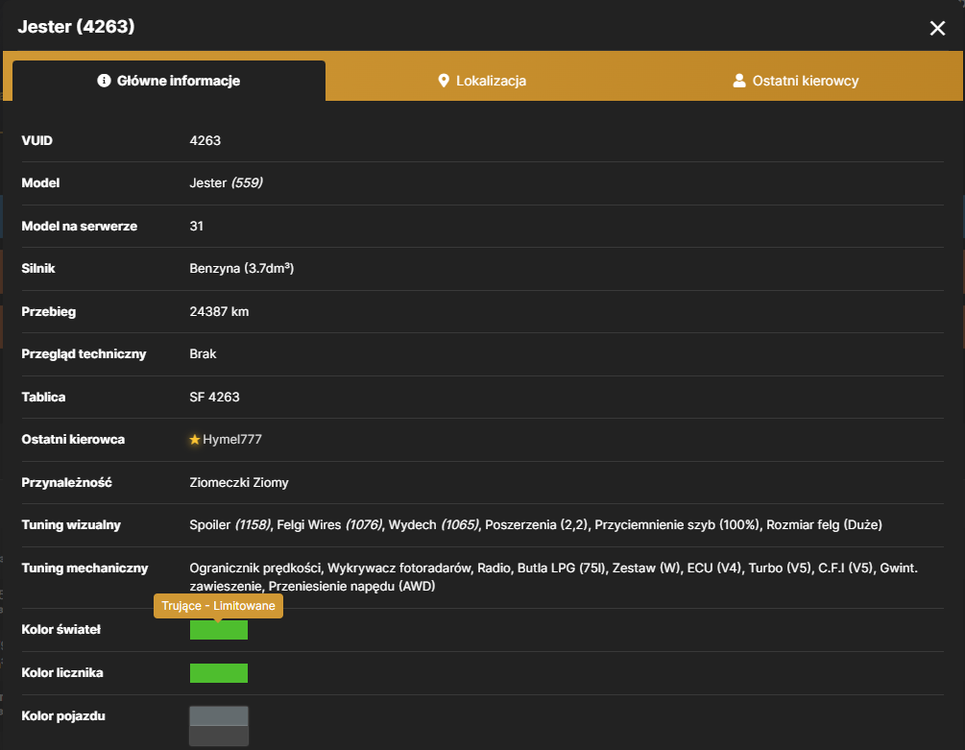
Task: Click the Przynależność value Ziomeczki Ziomy
Action: pyautogui.click(x=239, y=482)
